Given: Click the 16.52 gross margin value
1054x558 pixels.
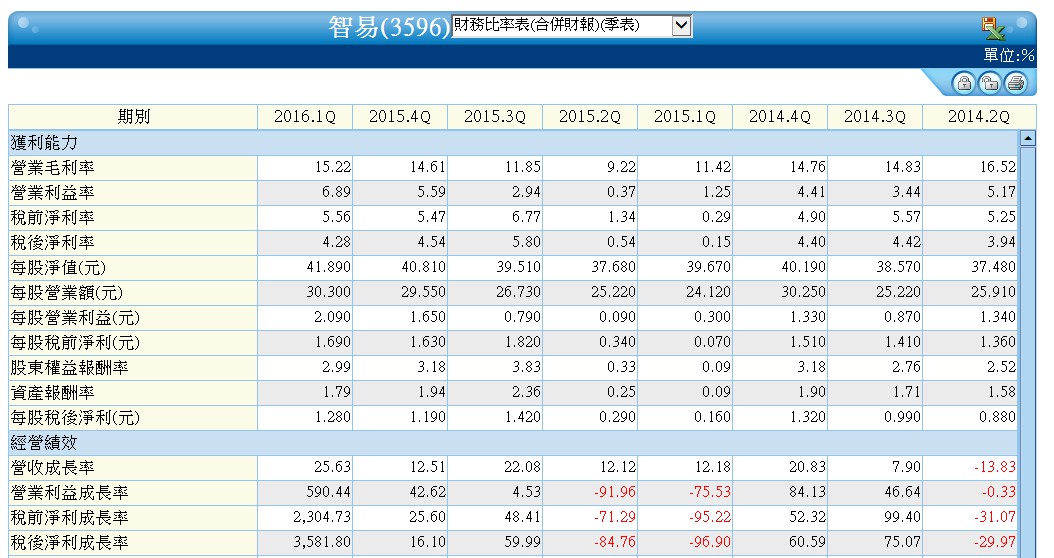Looking at the screenshot, I should click(998, 167).
